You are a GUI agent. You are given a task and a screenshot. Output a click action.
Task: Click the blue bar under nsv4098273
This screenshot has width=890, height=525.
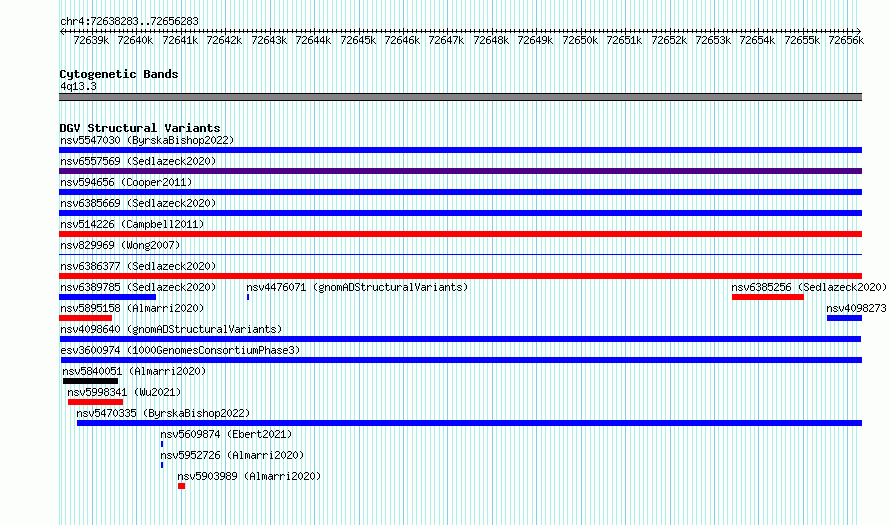[845, 318]
